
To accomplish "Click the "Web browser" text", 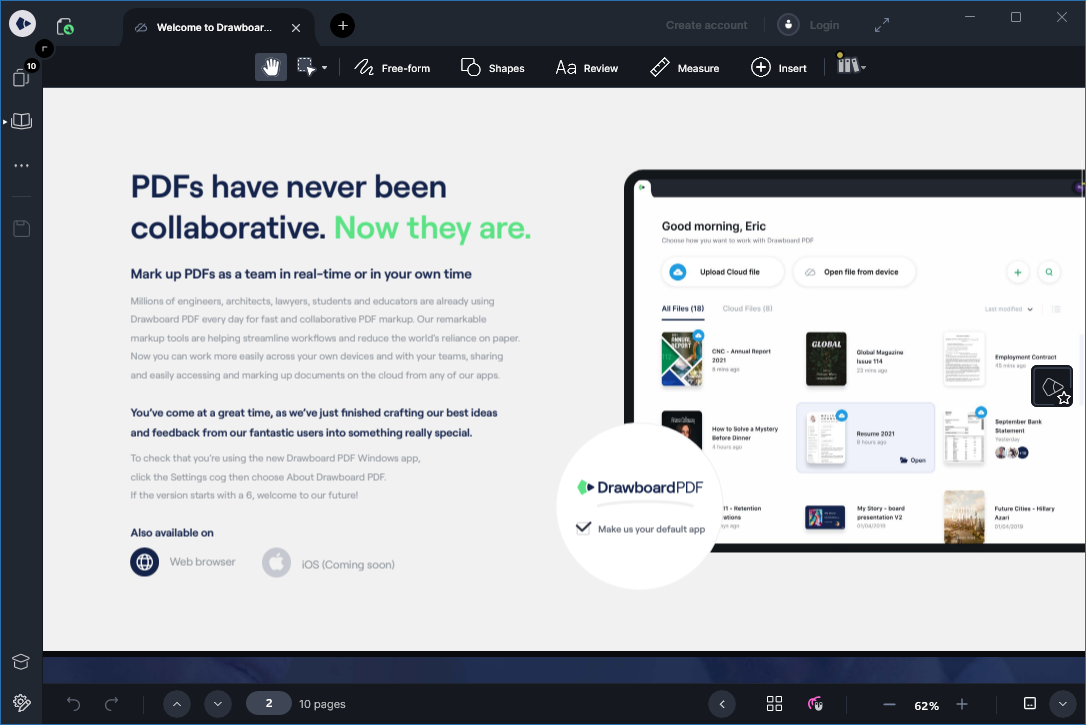I will pos(202,562).
